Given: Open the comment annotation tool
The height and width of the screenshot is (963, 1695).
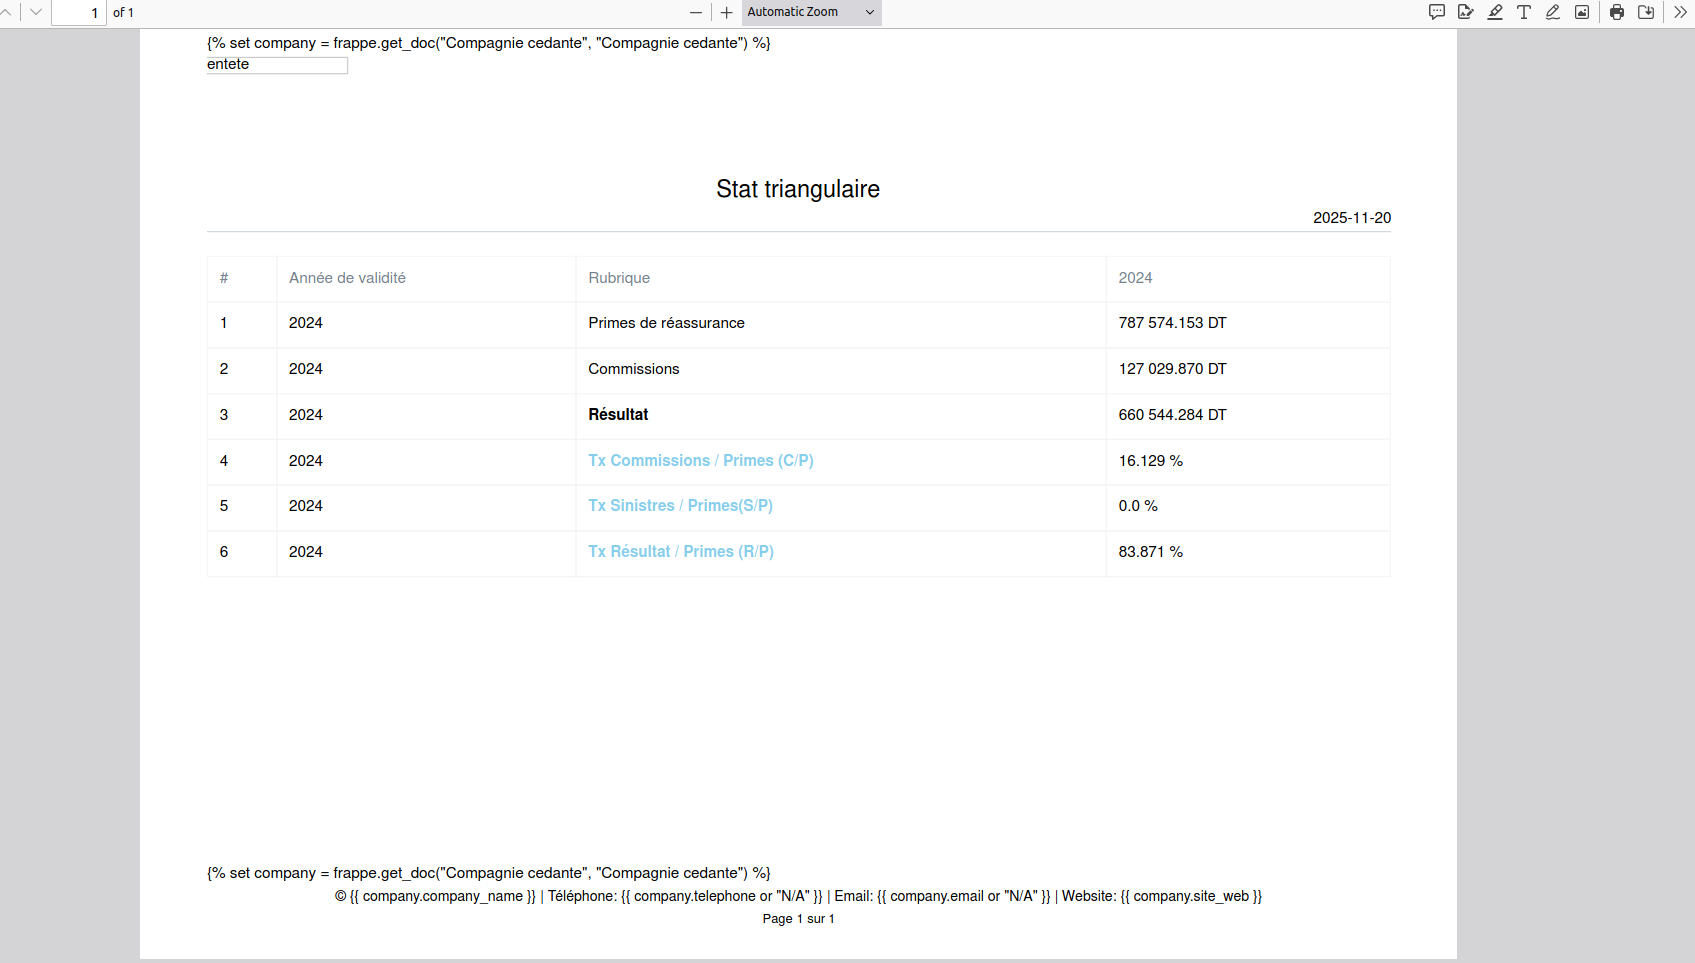Looking at the screenshot, I should [x=1437, y=12].
